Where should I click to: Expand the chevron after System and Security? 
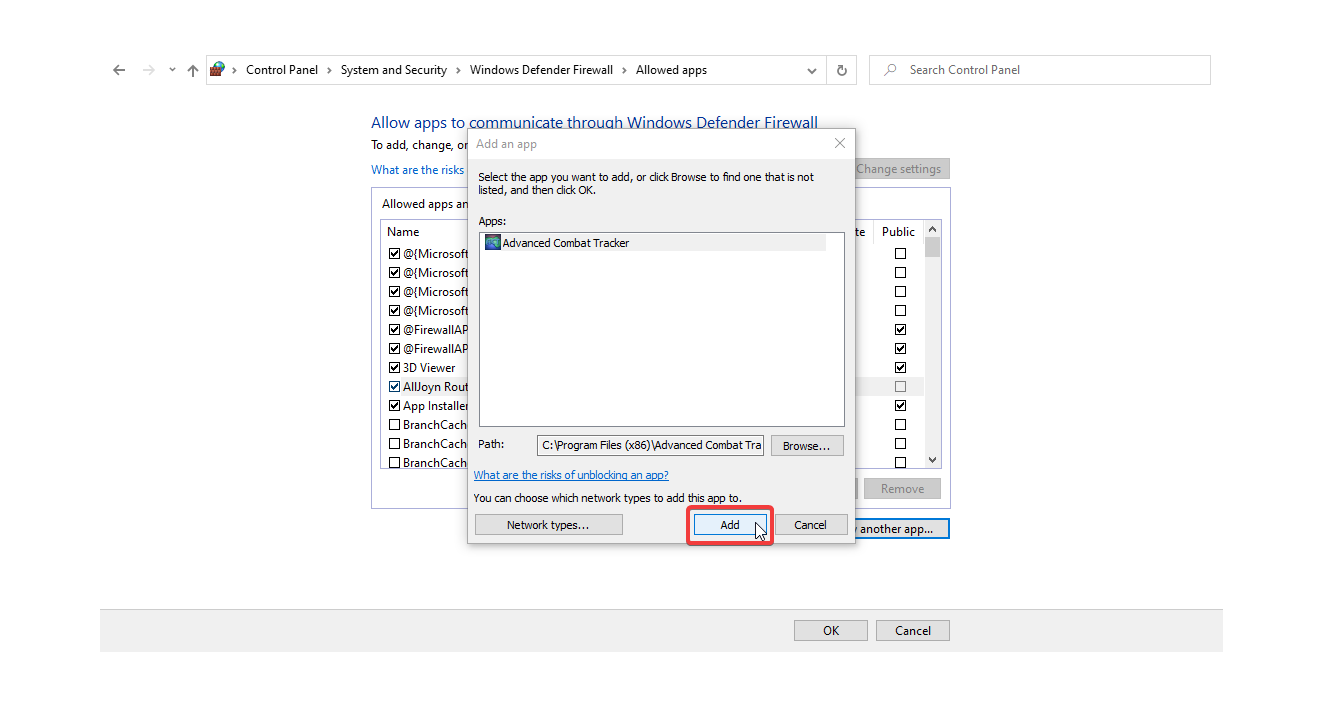tap(458, 70)
